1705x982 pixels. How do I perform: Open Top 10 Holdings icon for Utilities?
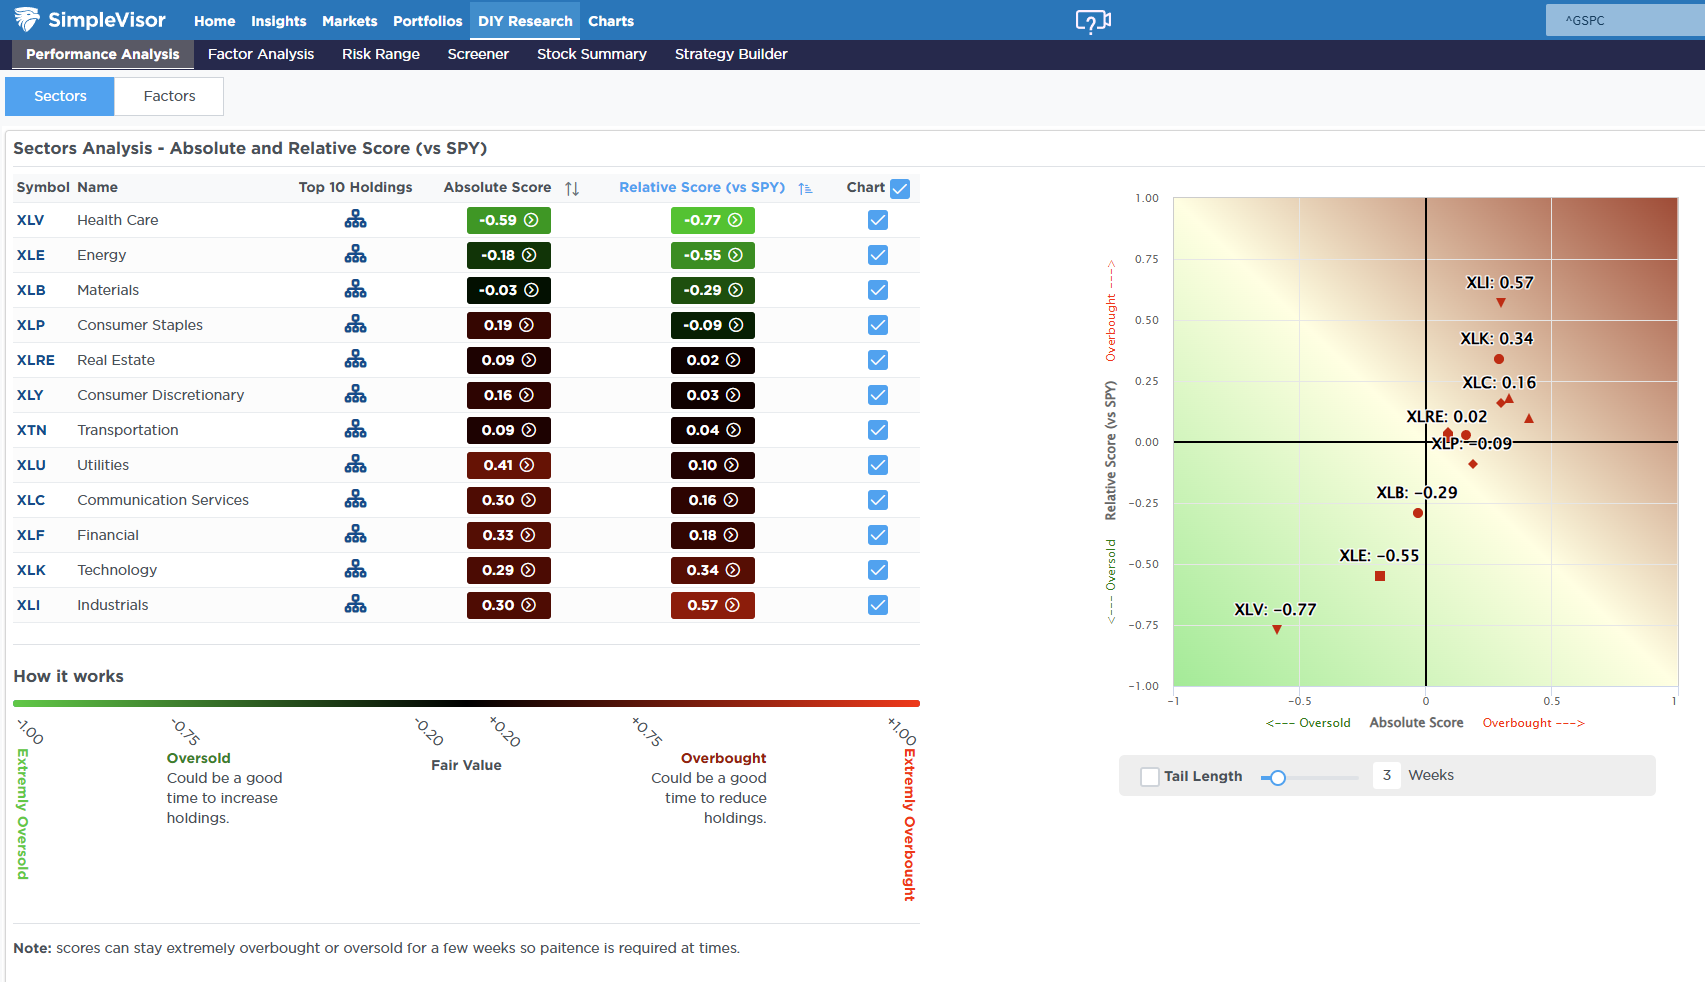tap(355, 465)
